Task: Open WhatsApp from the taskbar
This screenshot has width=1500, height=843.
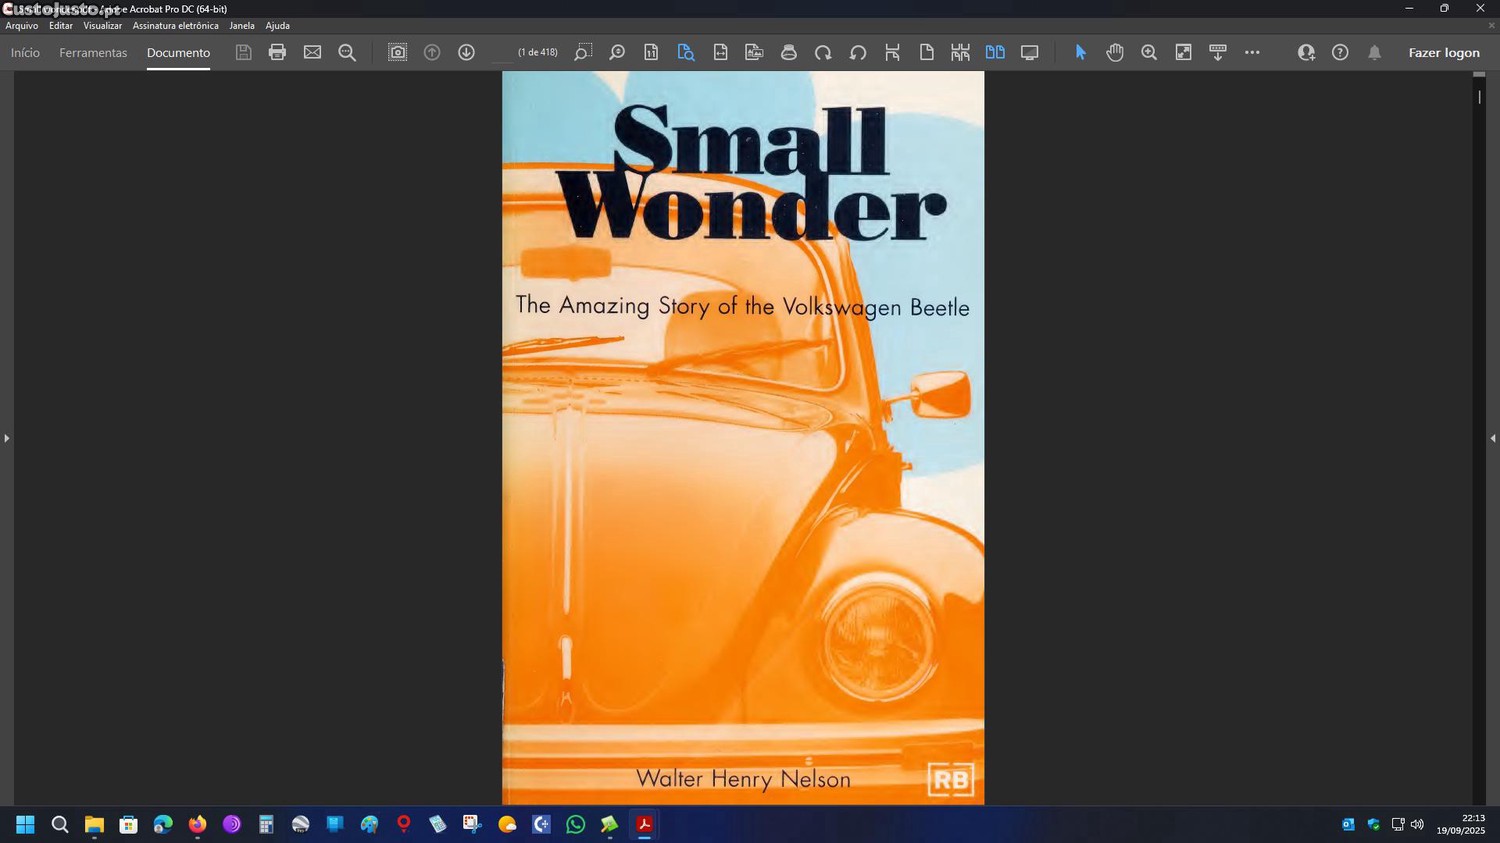Action: point(575,824)
